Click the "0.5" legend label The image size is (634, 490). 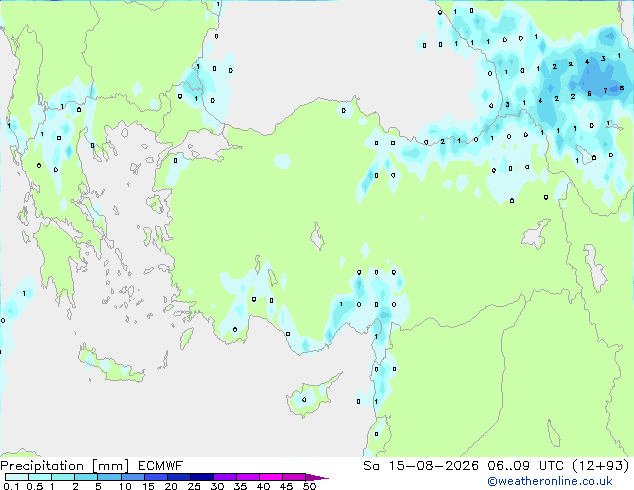click(34, 486)
